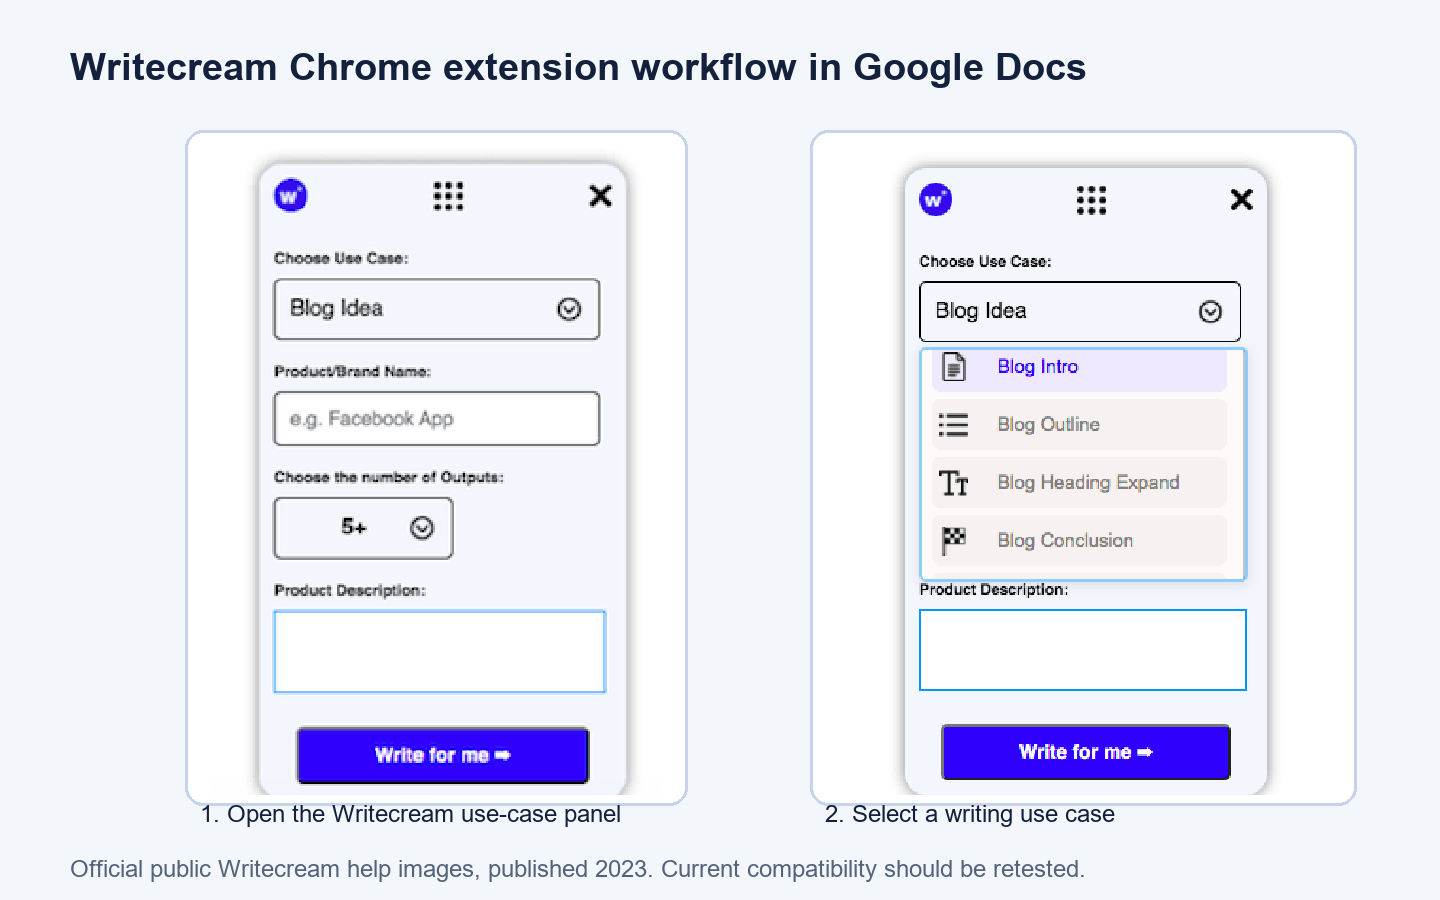The image size is (1440, 900).
Task: Select Blog Conclusion from the use case list
Action: coord(1079,540)
